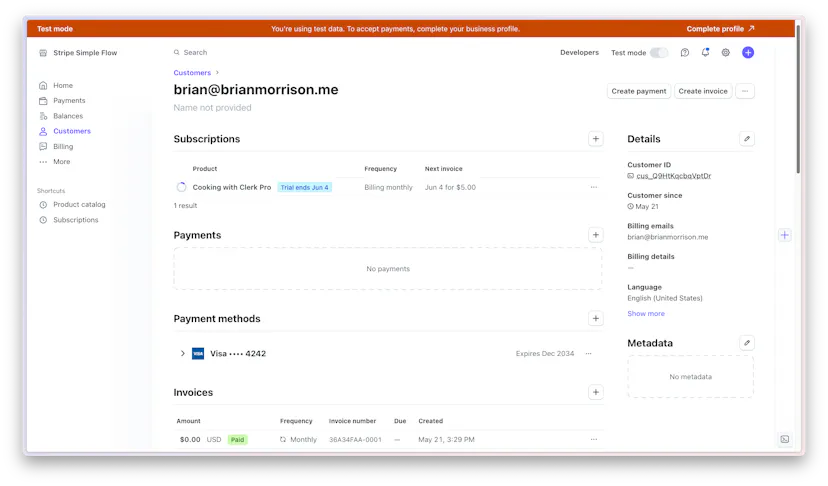Open Developers in the top bar
The height and width of the screenshot is (486, 828).
coord(579,52)
